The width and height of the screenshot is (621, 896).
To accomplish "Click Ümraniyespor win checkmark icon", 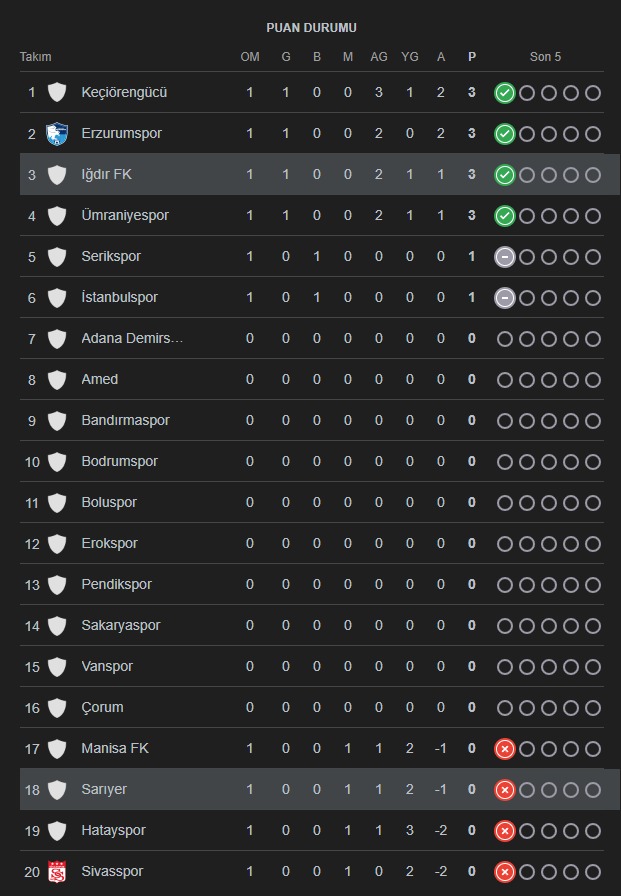I will click(x=505, y=216).
